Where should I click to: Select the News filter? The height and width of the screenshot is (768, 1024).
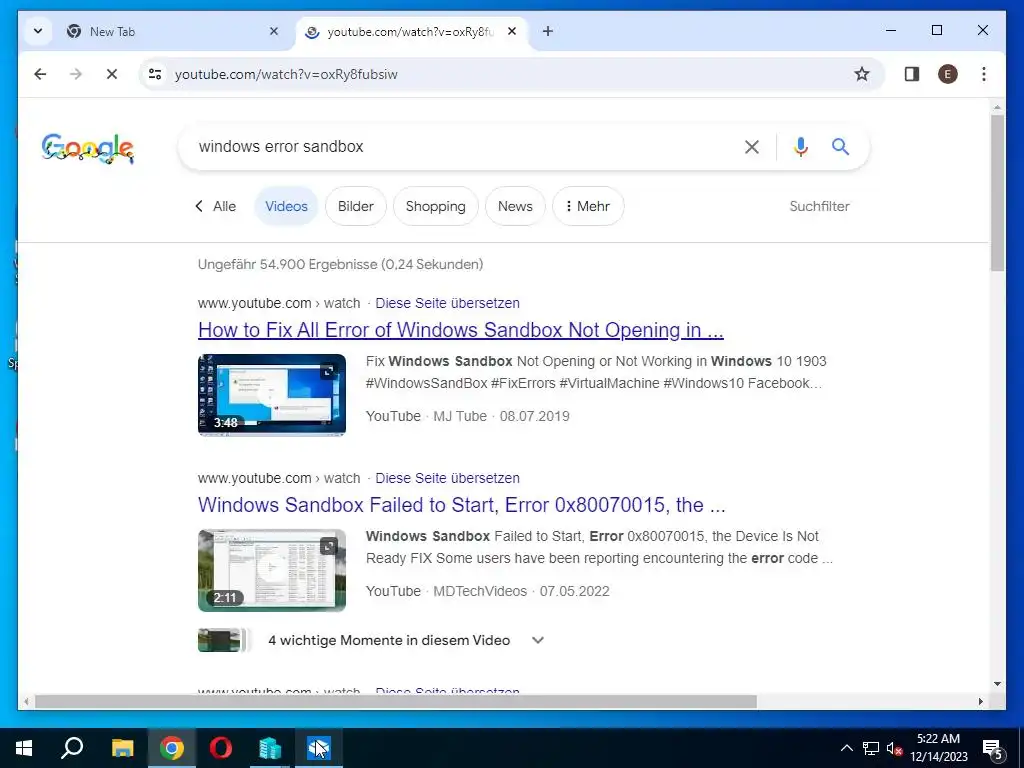(x=515, y=206)
